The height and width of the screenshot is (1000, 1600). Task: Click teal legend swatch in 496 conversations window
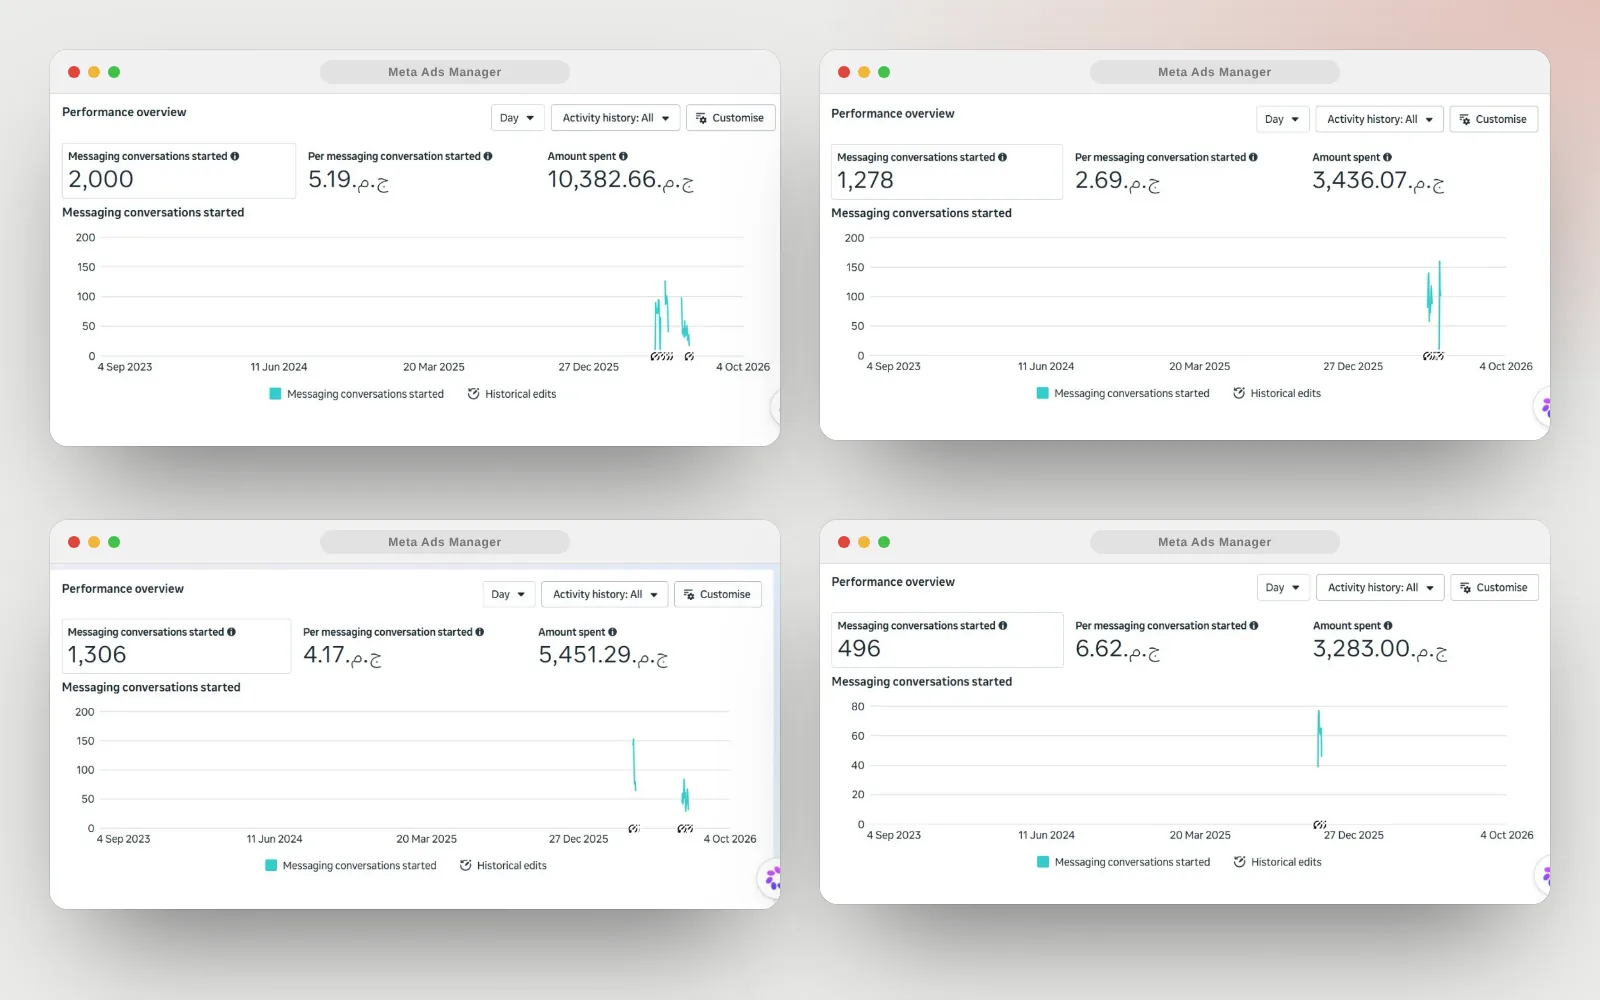[1043, 861]
